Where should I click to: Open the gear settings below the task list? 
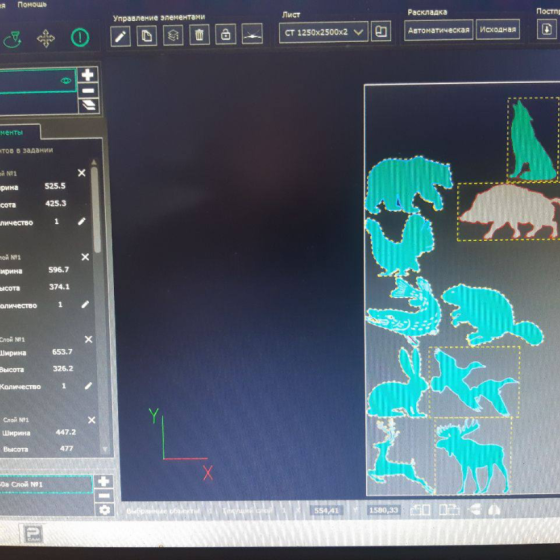[x=104, y=510]
